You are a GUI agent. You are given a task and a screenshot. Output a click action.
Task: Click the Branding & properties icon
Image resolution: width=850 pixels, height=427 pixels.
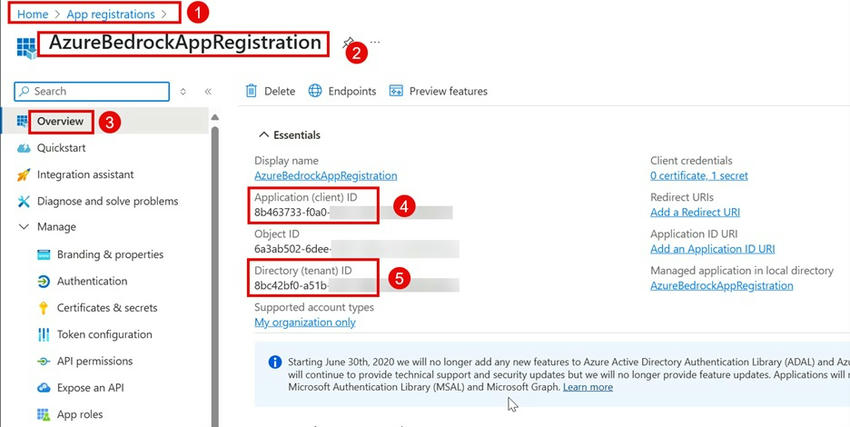tap(43, 255)
